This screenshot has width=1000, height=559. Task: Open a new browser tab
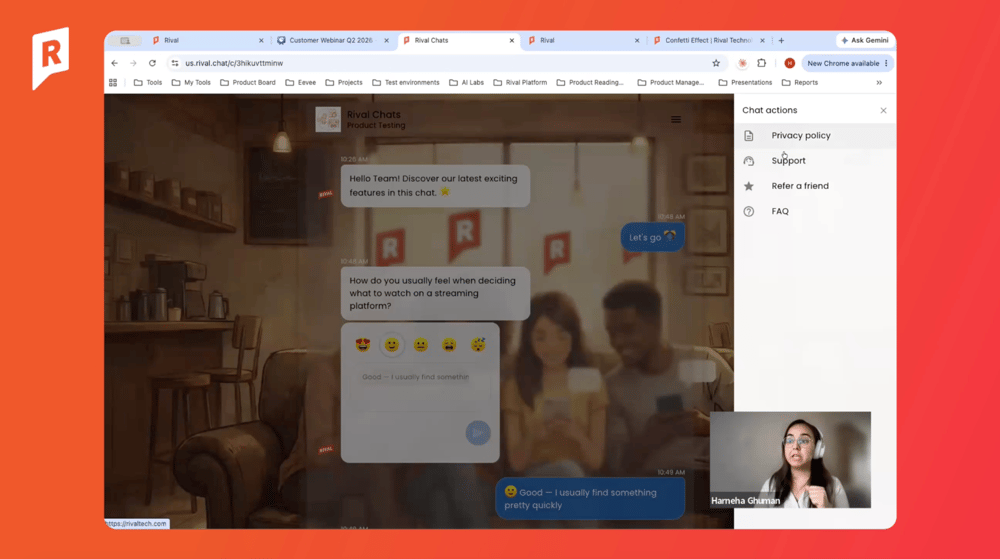[x=781, y=40]
